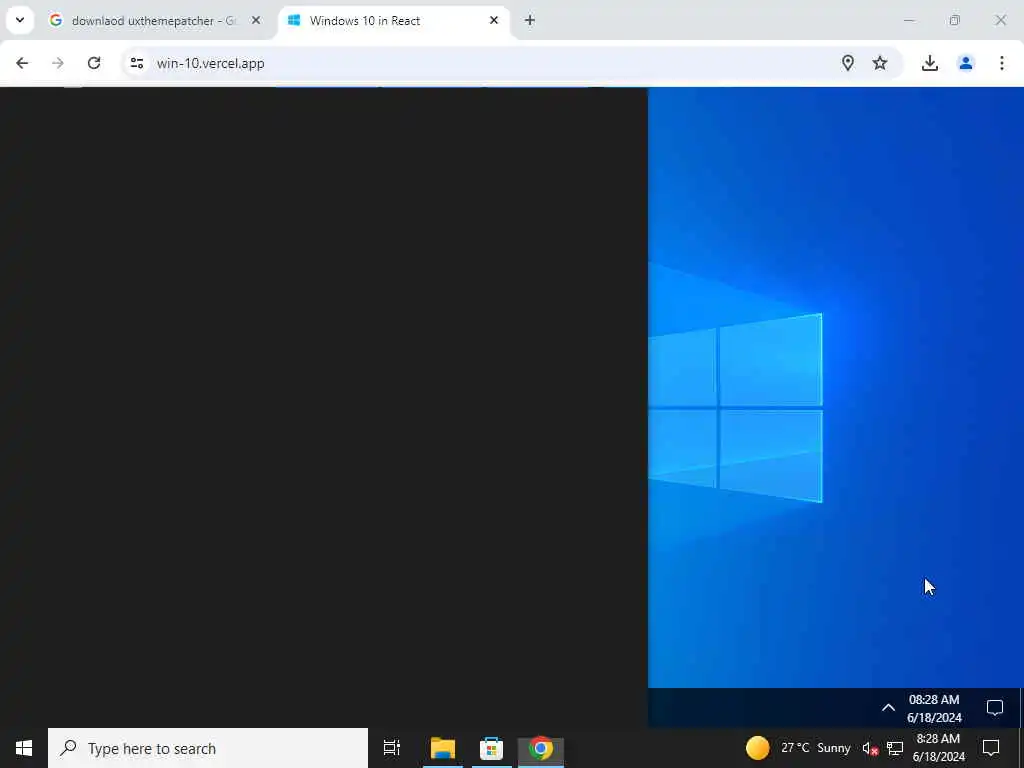
Task: Minimize the Chrome window
Action: [x=909, y=21]
